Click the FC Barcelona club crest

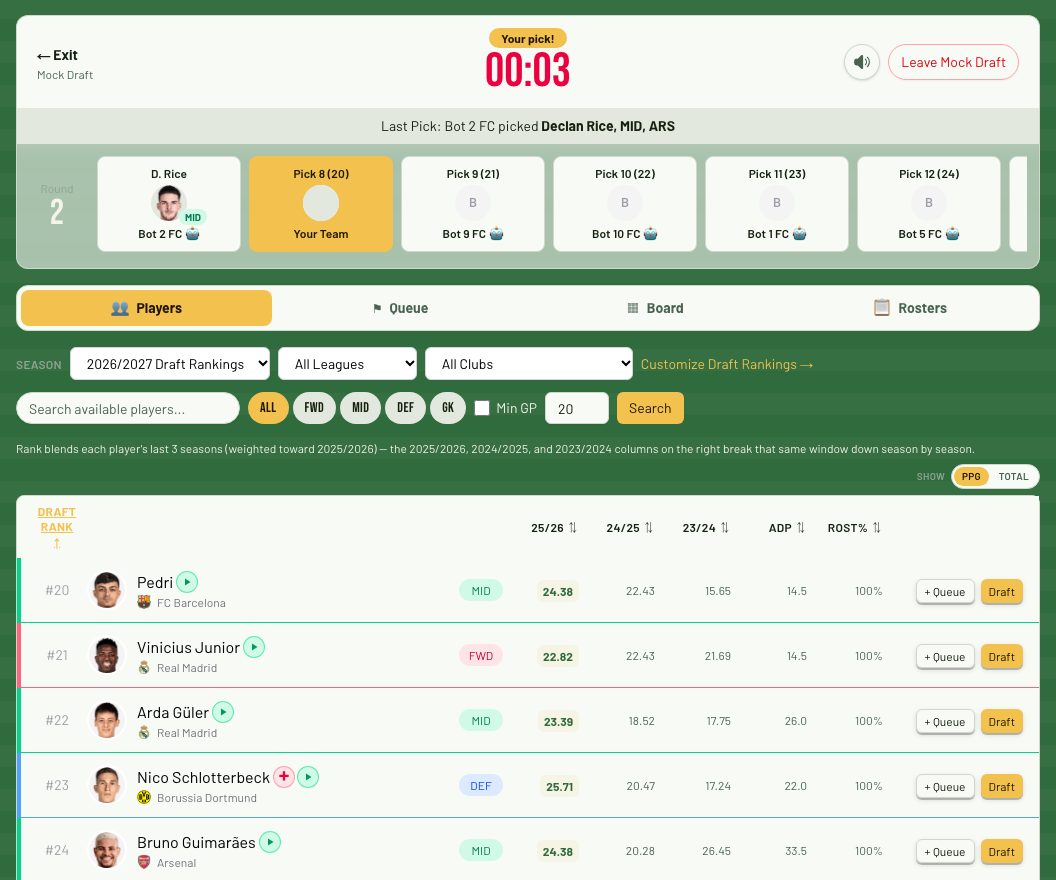(144, 602)
